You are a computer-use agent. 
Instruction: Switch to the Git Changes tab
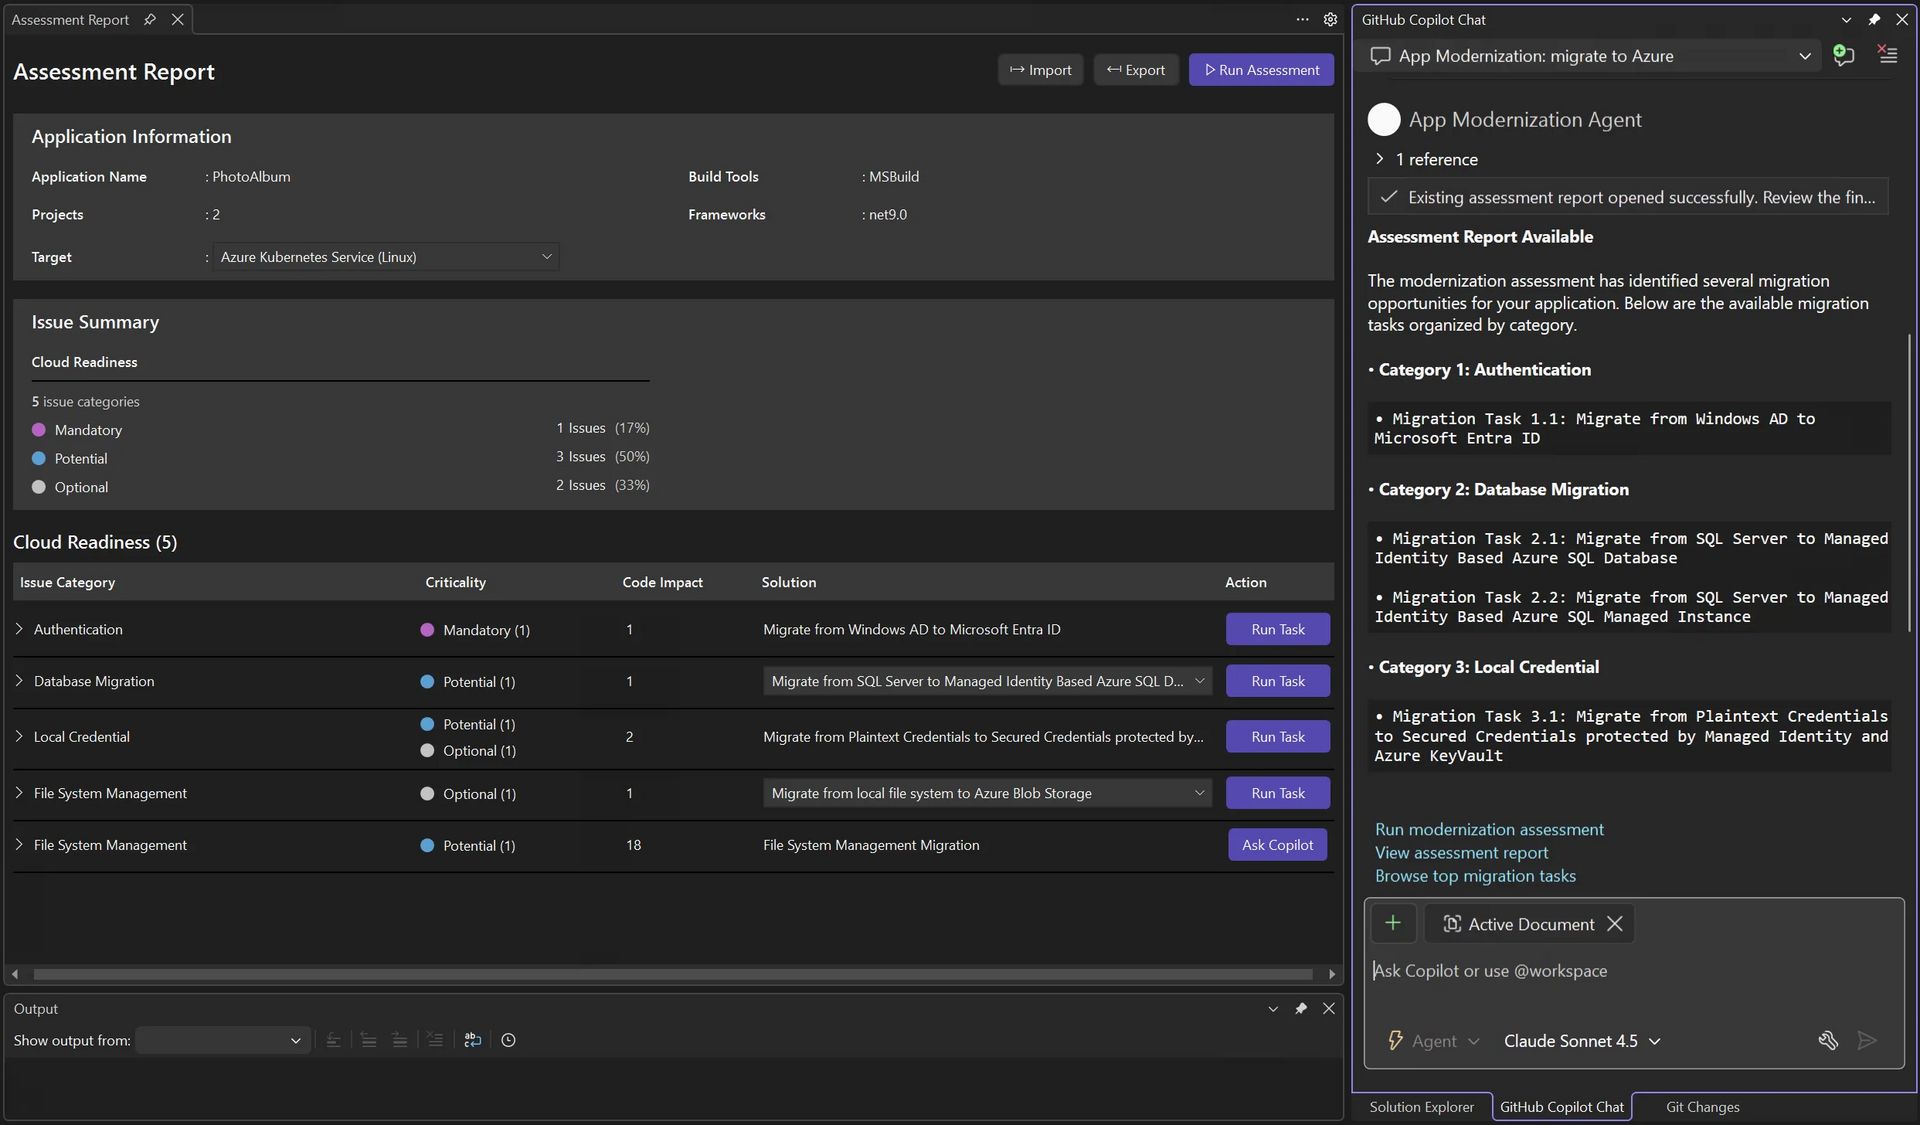tap(1702, 1107)
